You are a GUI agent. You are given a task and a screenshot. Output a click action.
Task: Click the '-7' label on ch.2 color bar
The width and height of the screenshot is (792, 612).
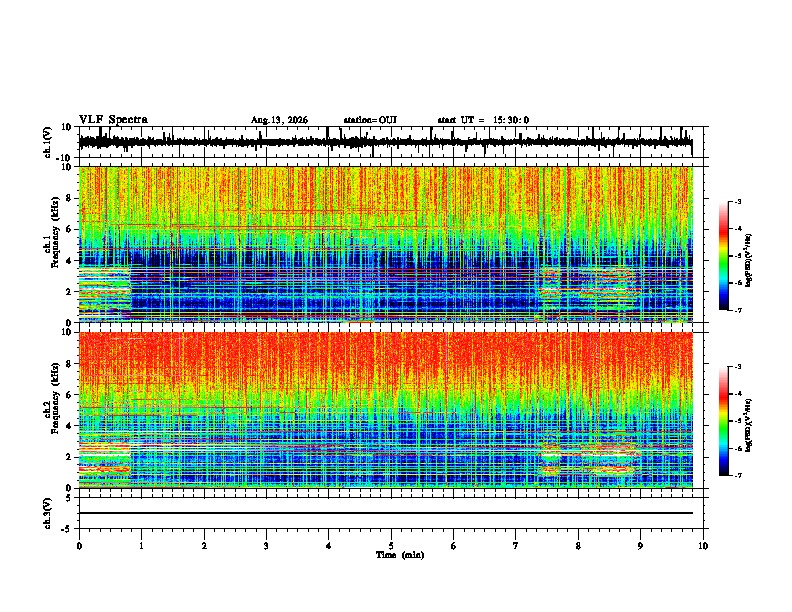[x=737, y=476]
